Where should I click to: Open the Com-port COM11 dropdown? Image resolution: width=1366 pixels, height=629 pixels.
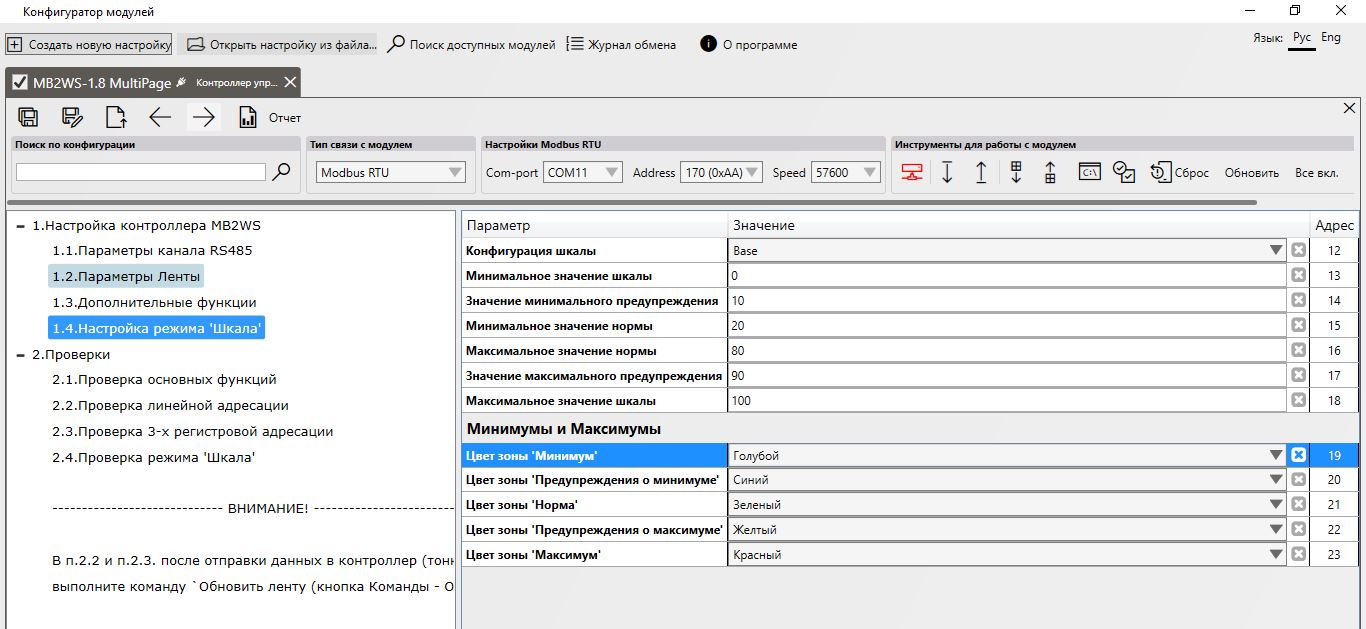(583, 172)
